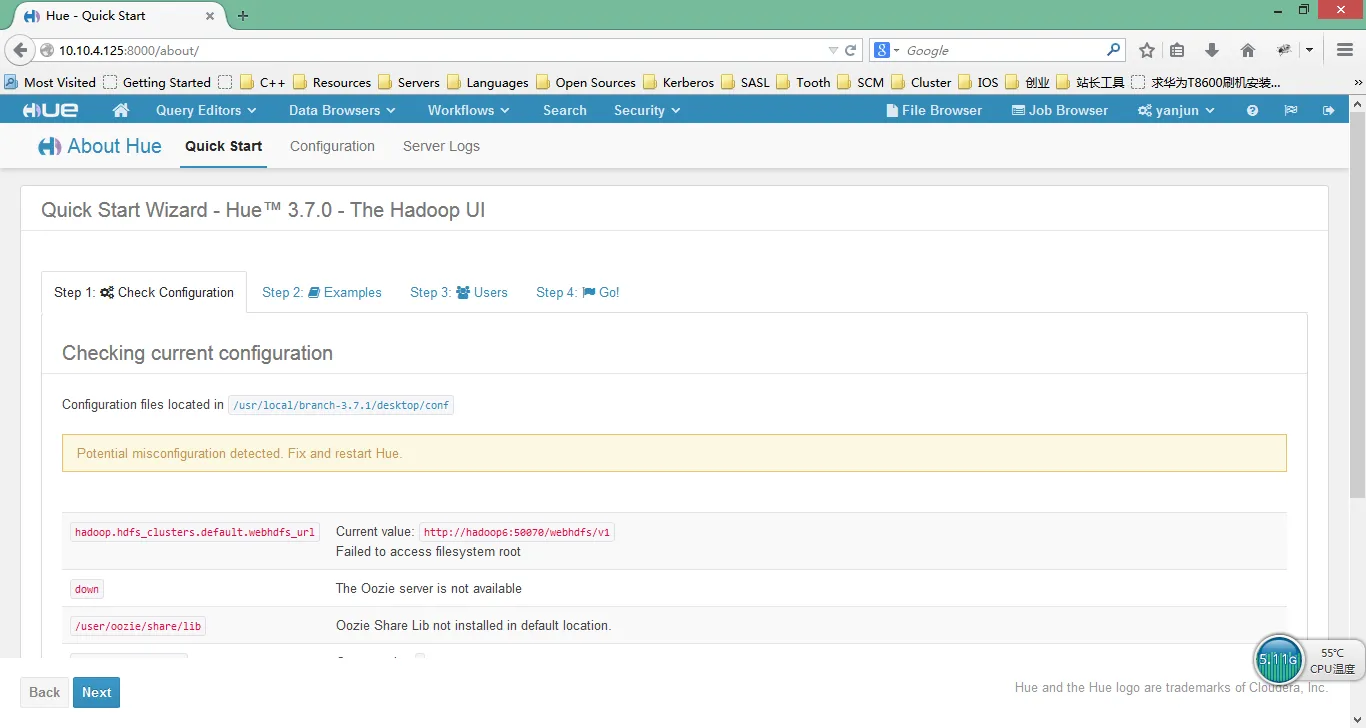Click the About Hue logo heading
Screen dimensions: 1366x728
(100, 146)
